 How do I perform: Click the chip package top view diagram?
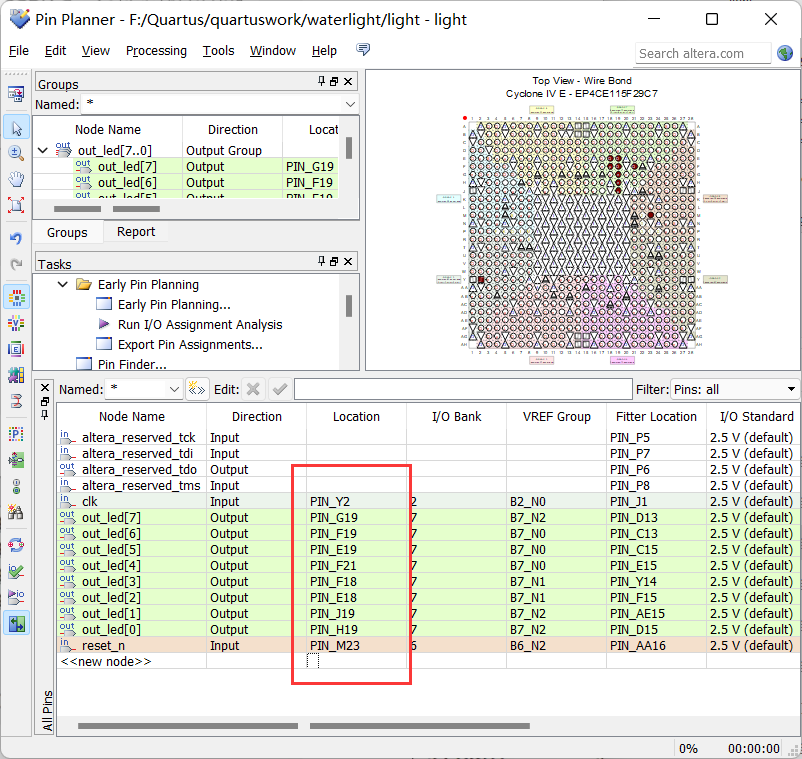pos(582,234)
